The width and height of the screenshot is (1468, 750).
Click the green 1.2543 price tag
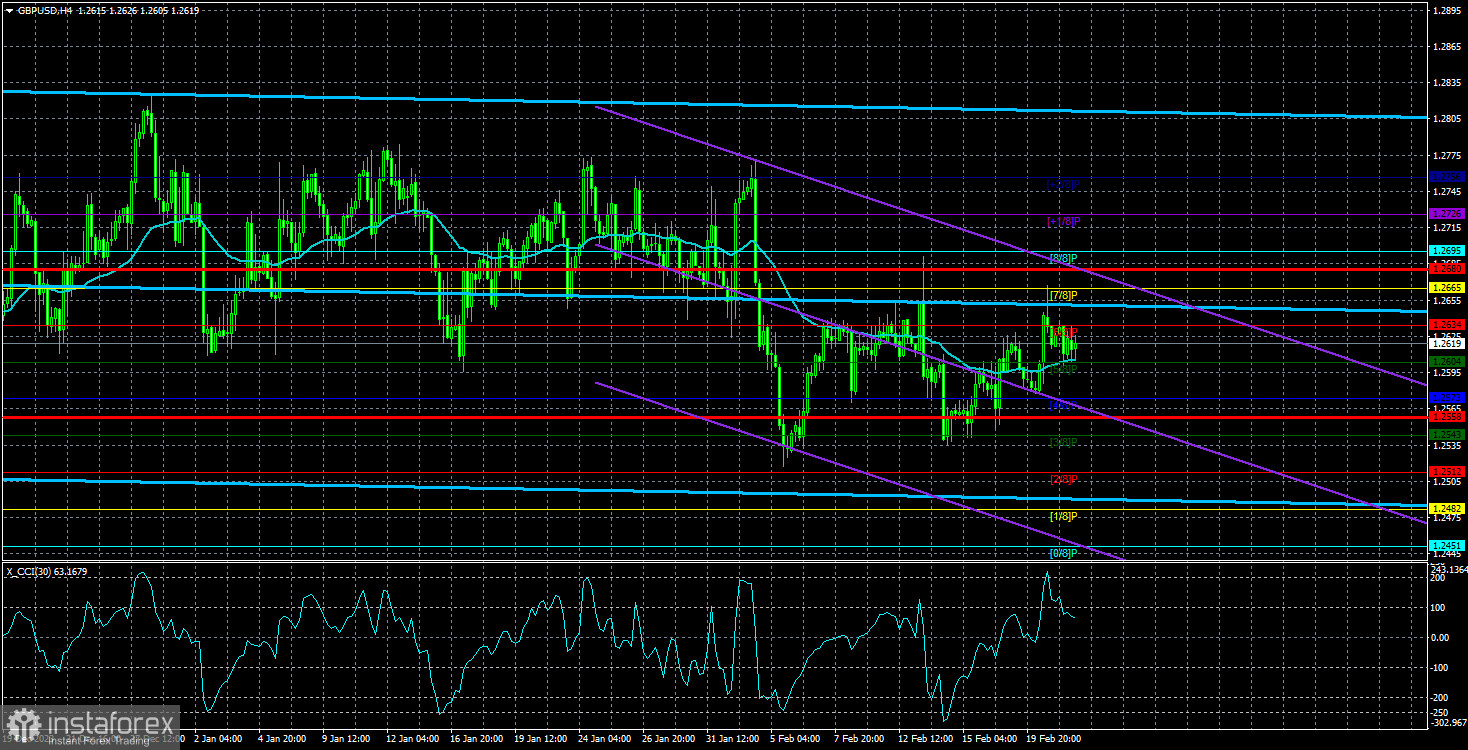(1446, 435)
